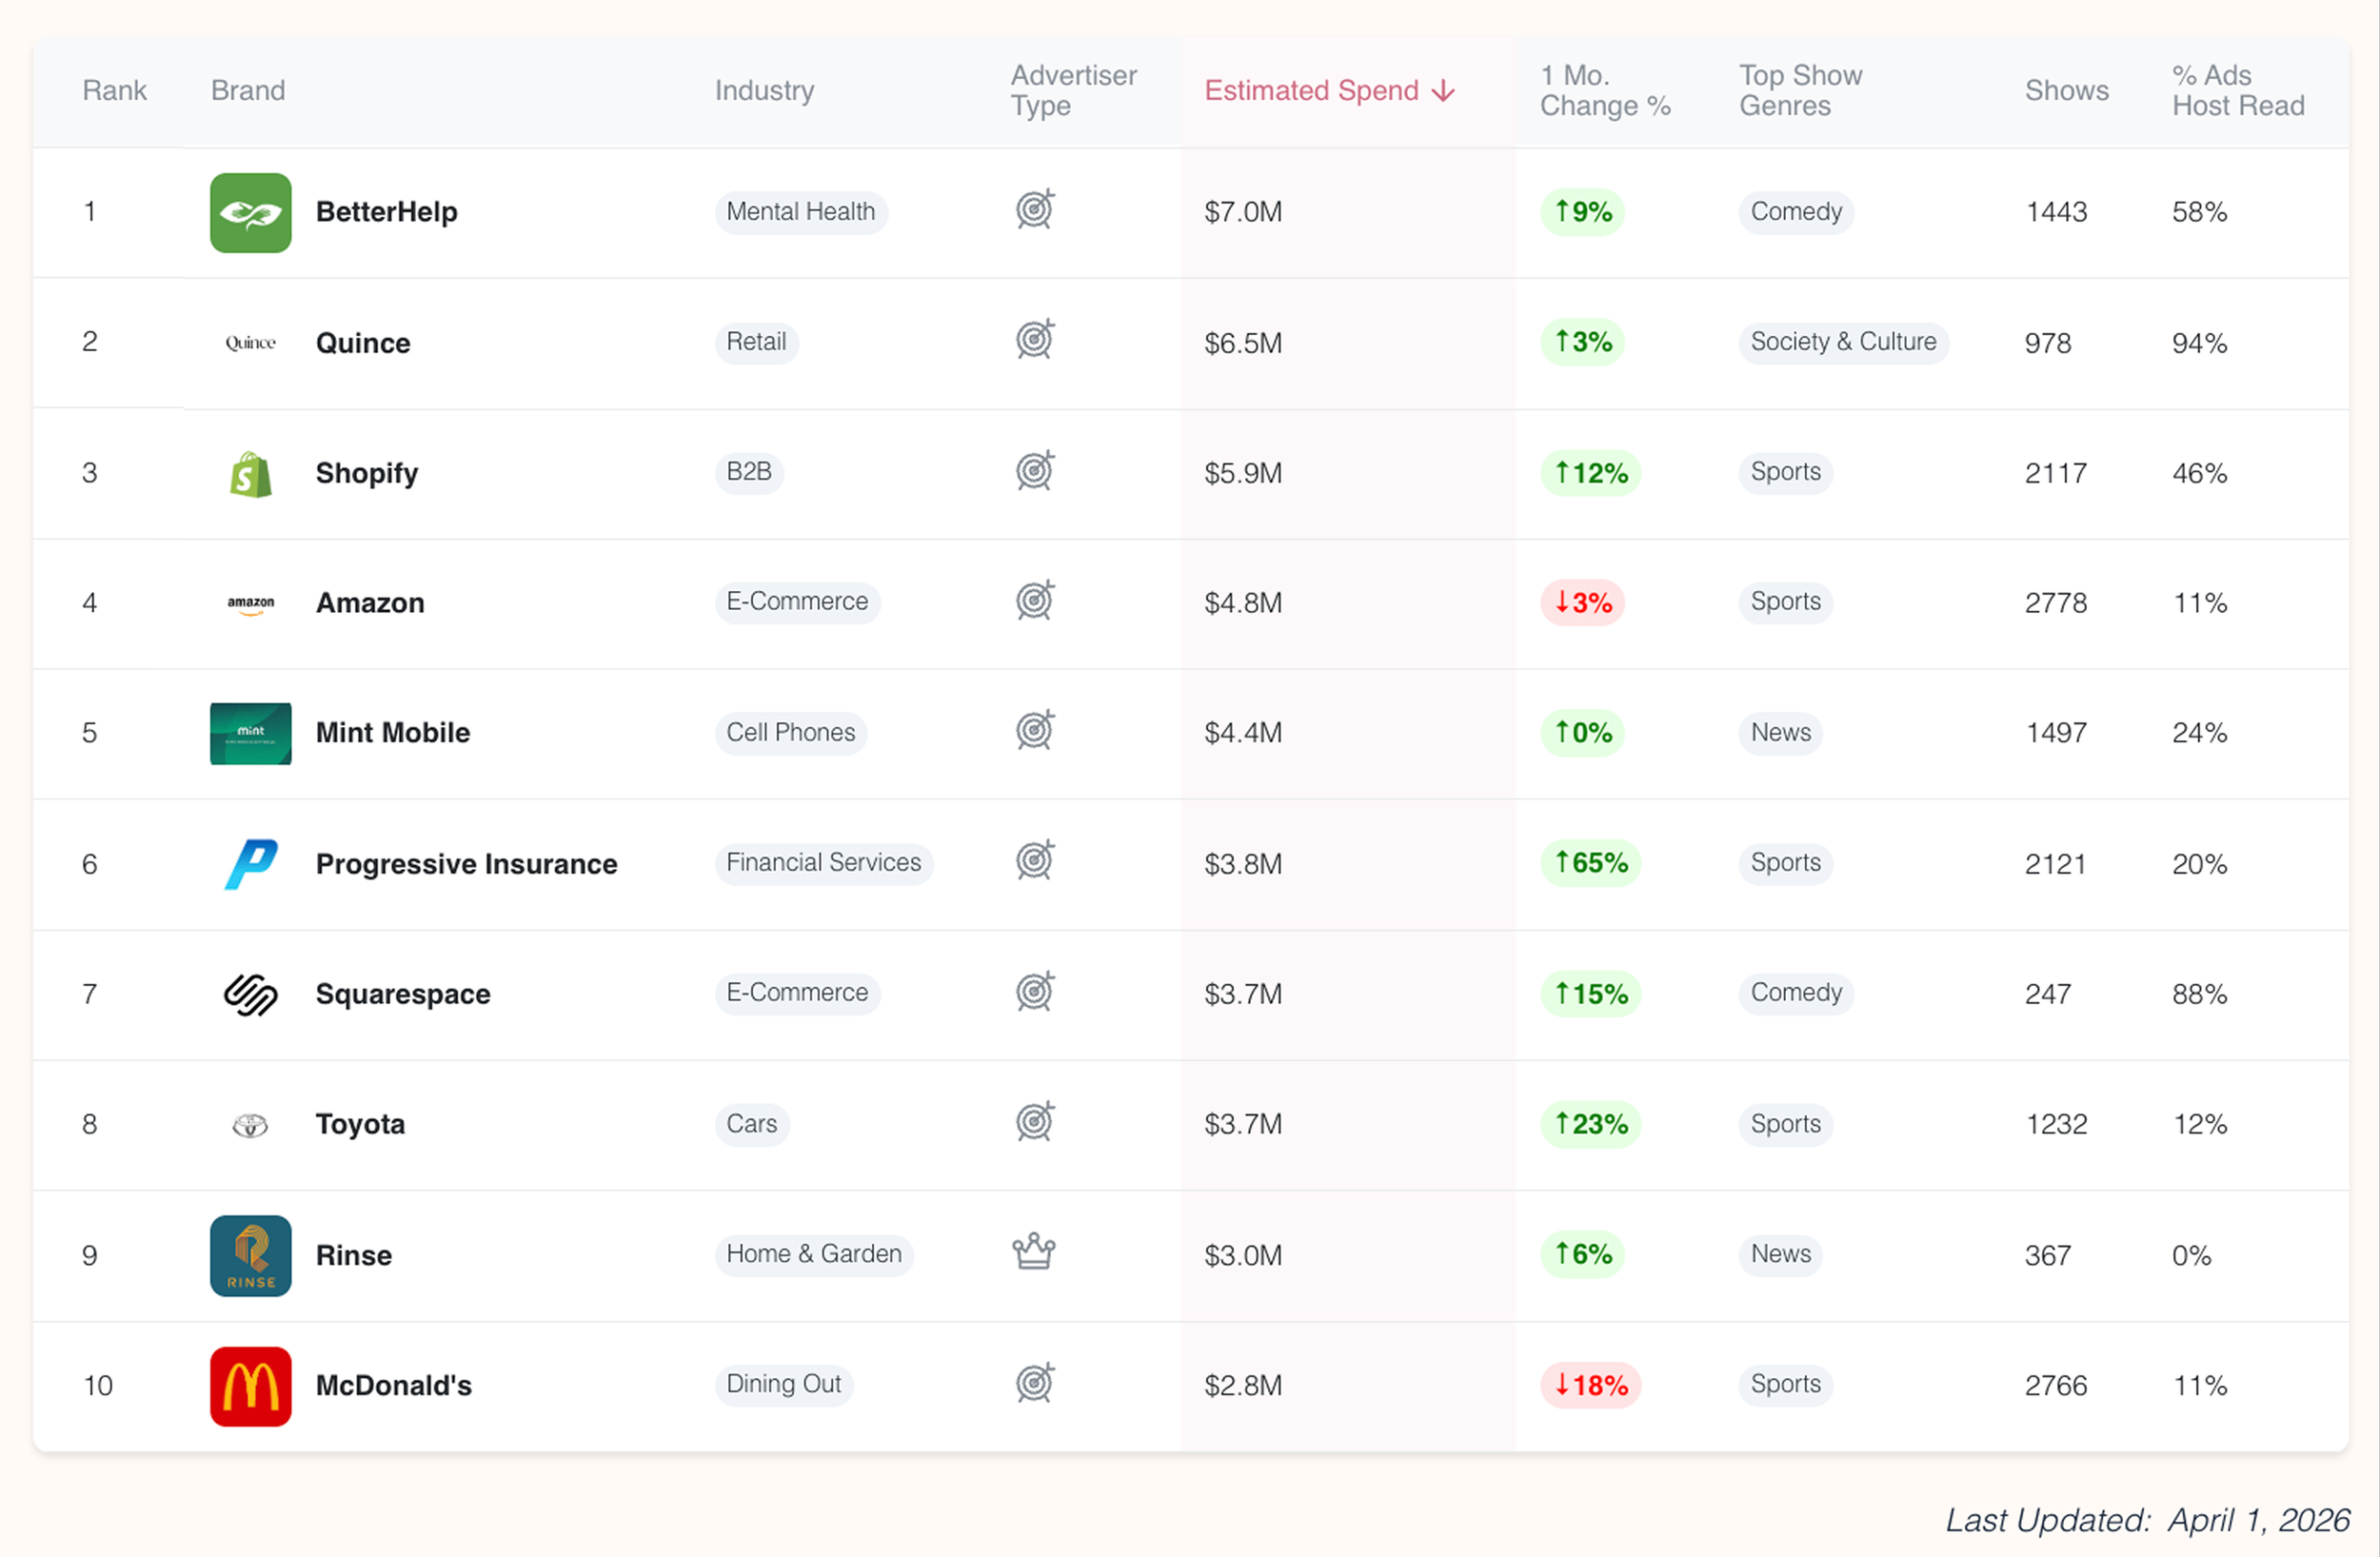Click the Progressive Insurance P logo
This screenshot has width=2380, height=1557.
click(250, 863)
